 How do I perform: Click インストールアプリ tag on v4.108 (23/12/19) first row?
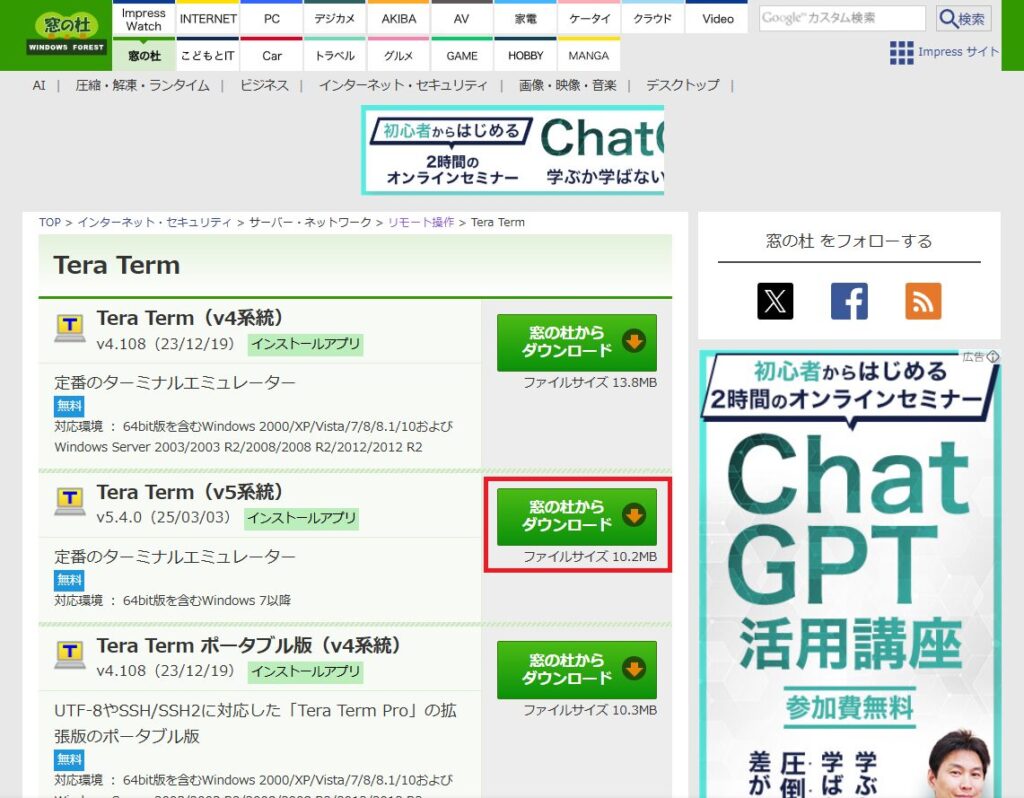pyautogui.click(x=306, y=344)
